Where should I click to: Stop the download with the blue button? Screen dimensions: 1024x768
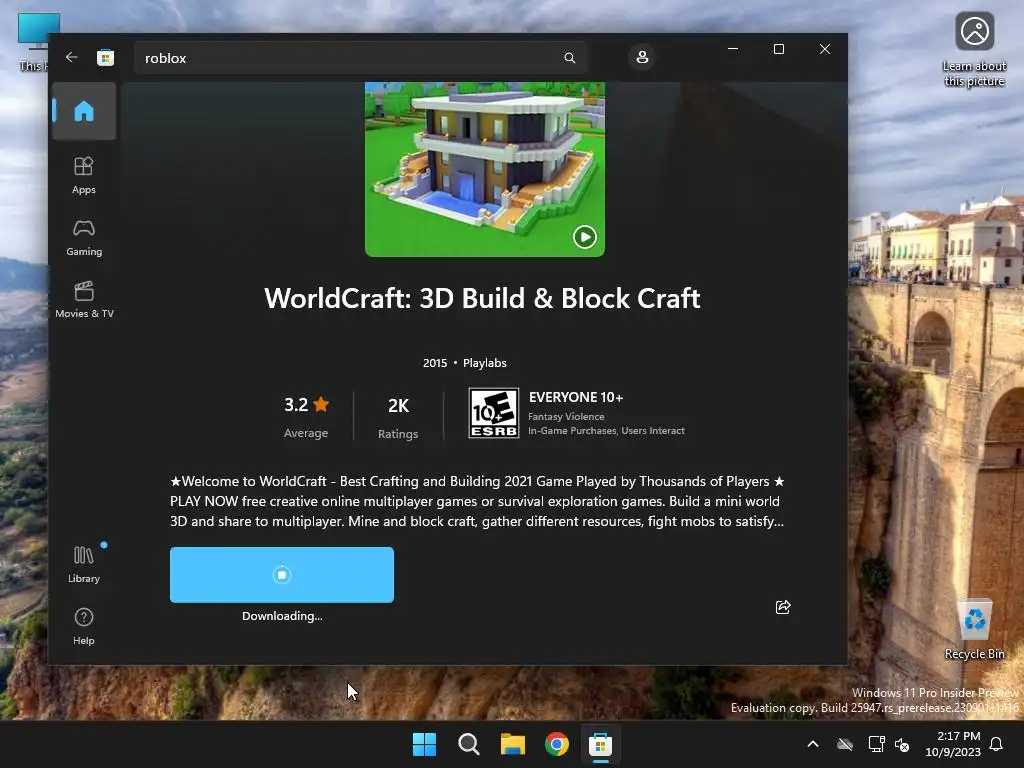[x=281, y=575]
